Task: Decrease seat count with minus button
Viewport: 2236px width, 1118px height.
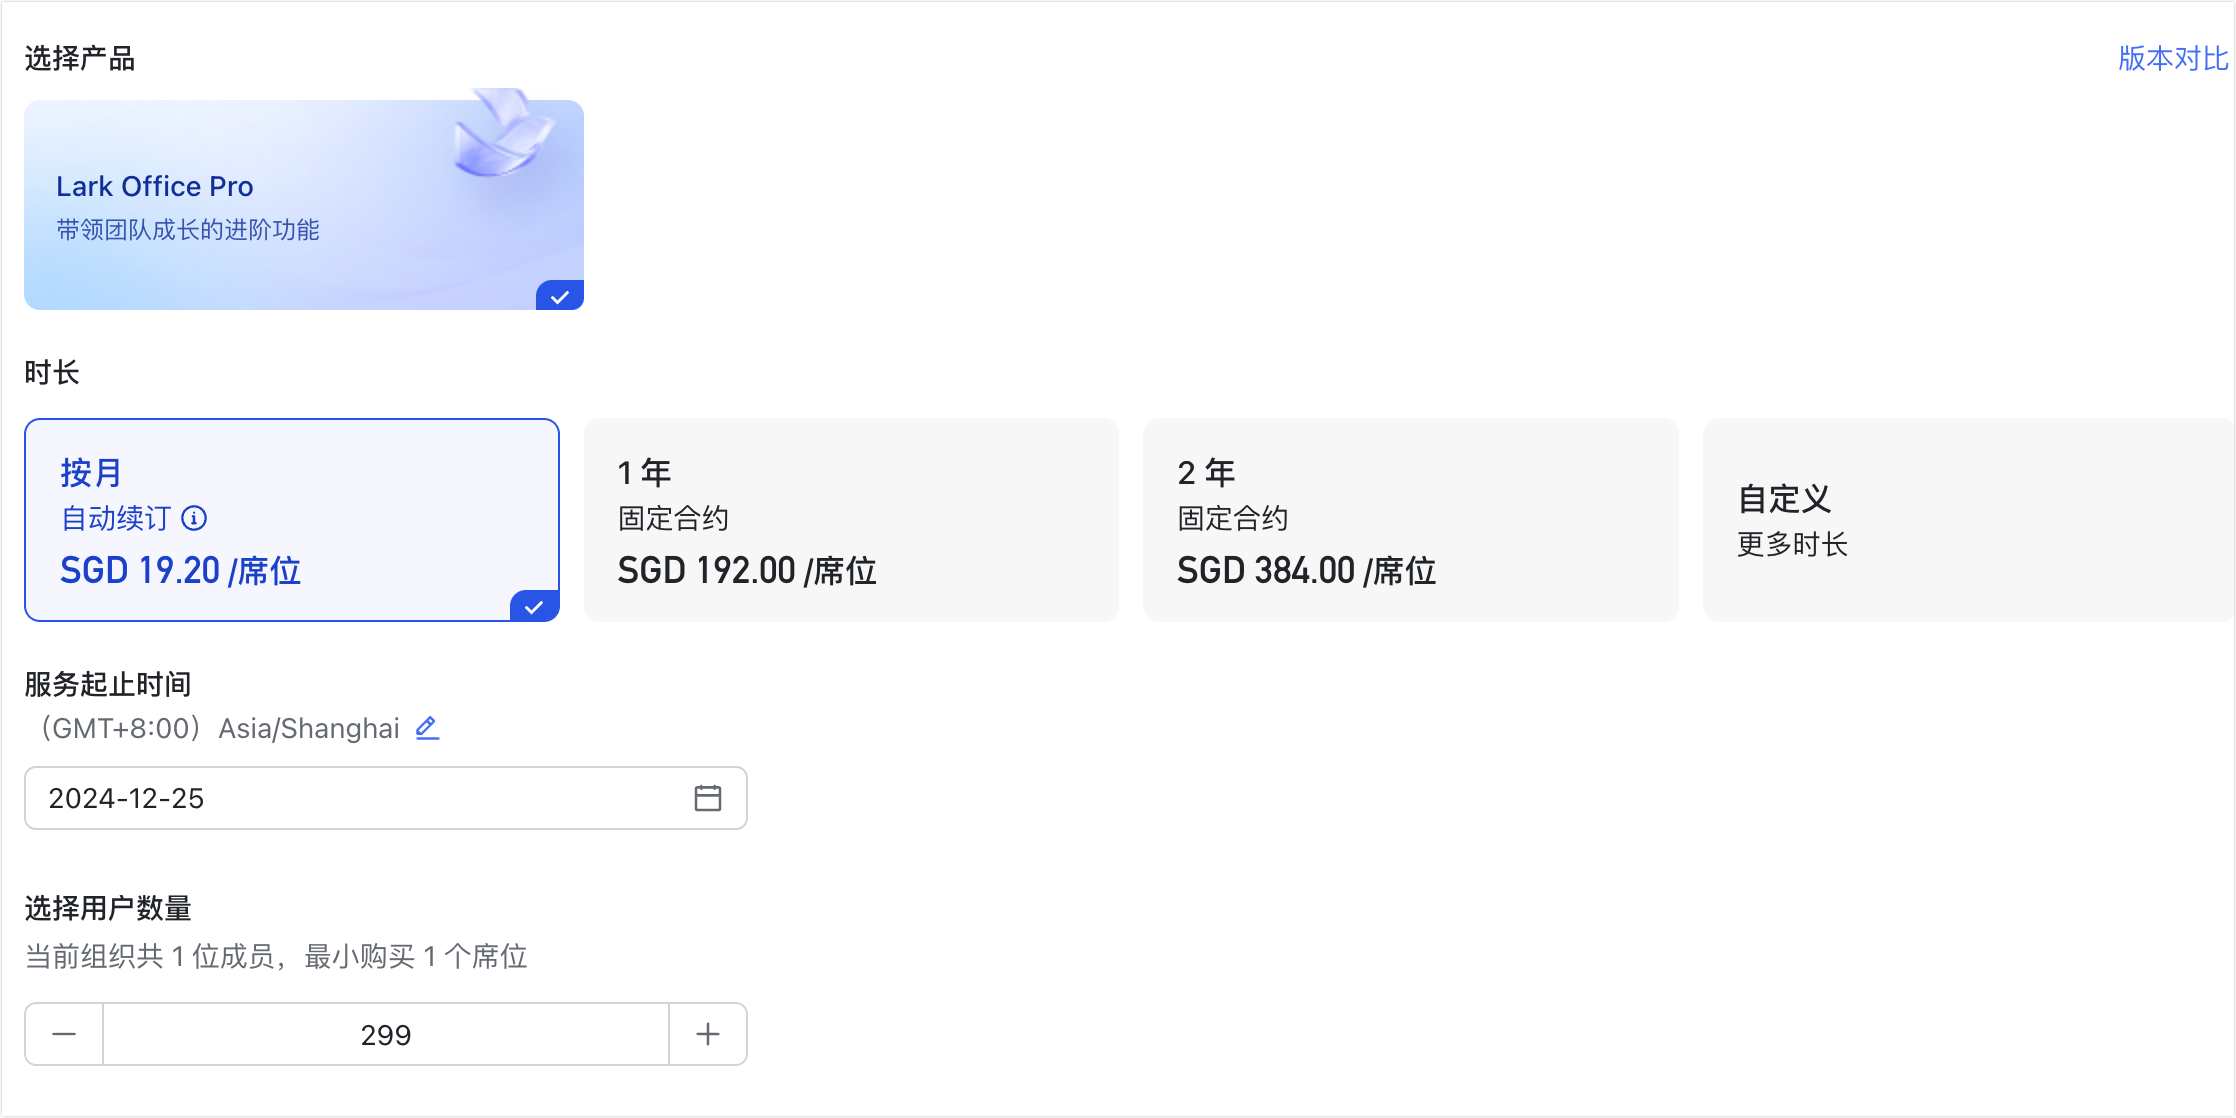Action: click(64, 1034)
